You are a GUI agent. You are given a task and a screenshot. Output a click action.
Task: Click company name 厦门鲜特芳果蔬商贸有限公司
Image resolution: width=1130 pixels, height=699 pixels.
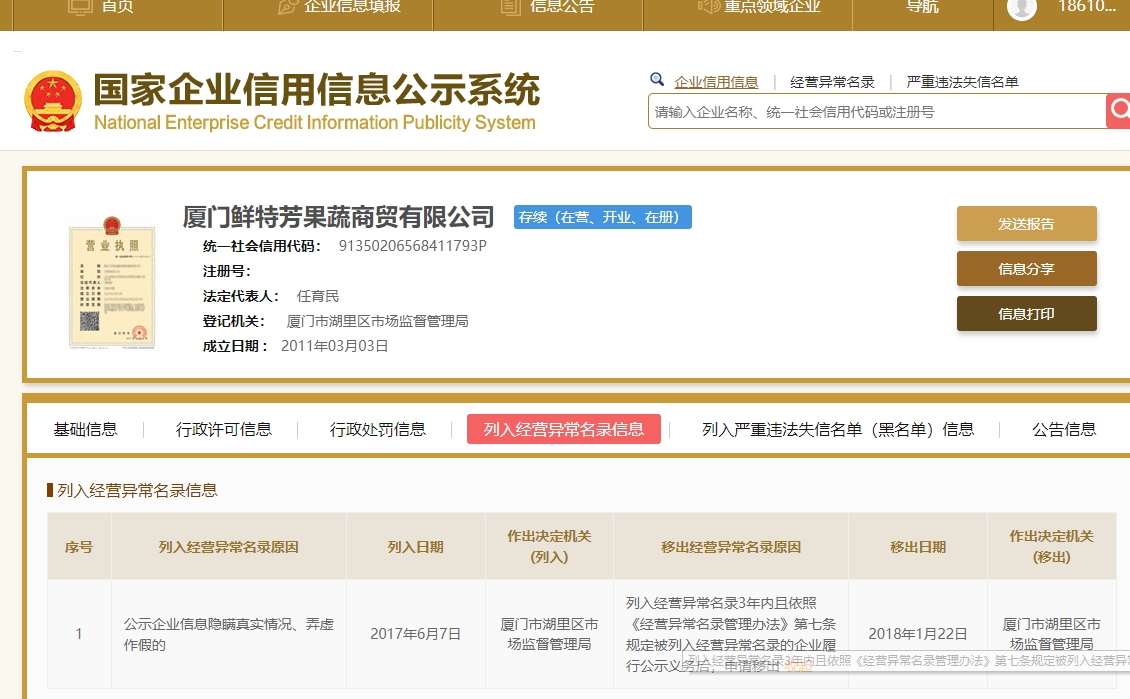coord(338,216)
